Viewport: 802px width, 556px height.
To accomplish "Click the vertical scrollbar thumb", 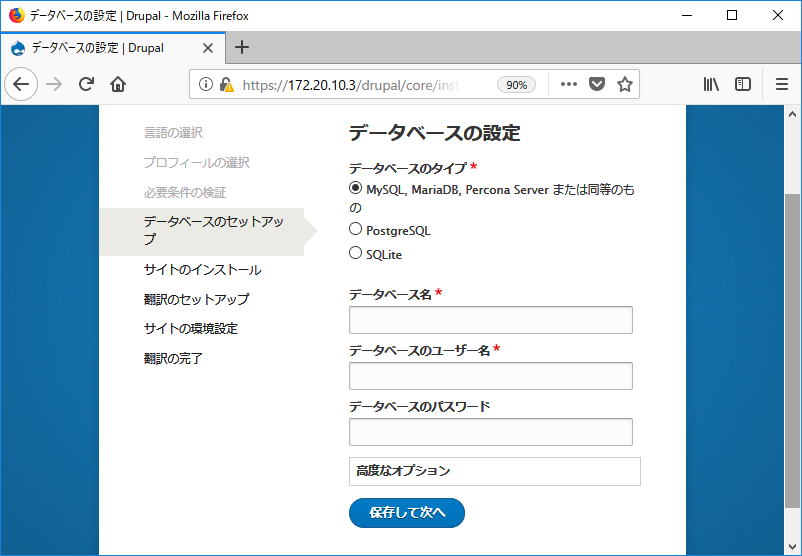I will 792,351.
